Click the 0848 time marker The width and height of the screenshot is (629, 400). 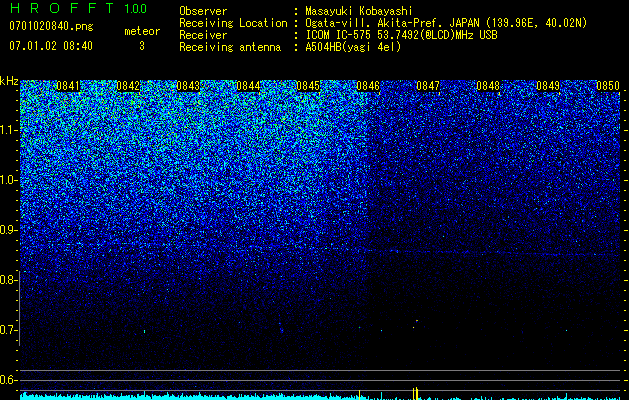point(488,86)
